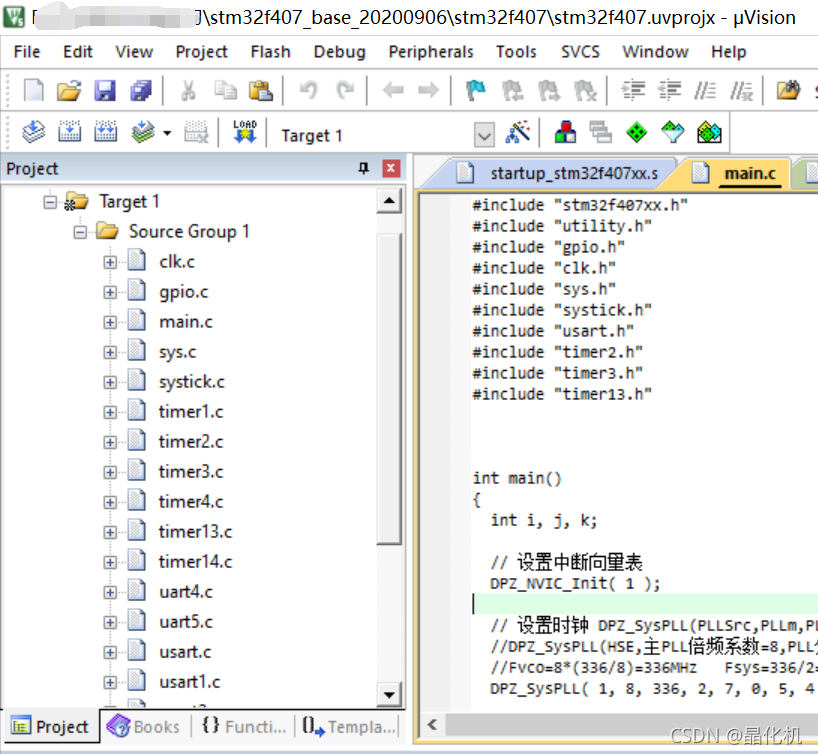Click the Uncomment selection icon
The height and width of the screenshot is (754, 818).
pos(741,90)
